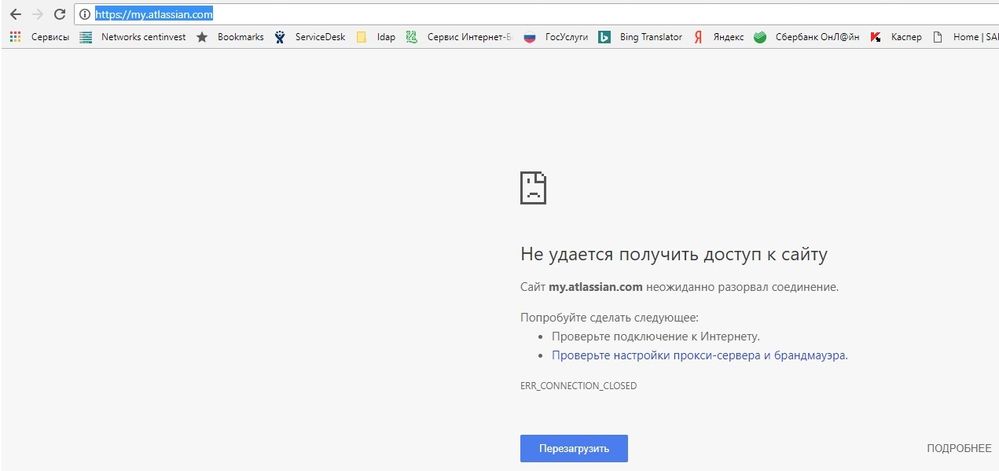Open the Networks centinvest bookmark label
Image resolution: width=999 pixels, height=471 pixels.
[x=143, y=37]
